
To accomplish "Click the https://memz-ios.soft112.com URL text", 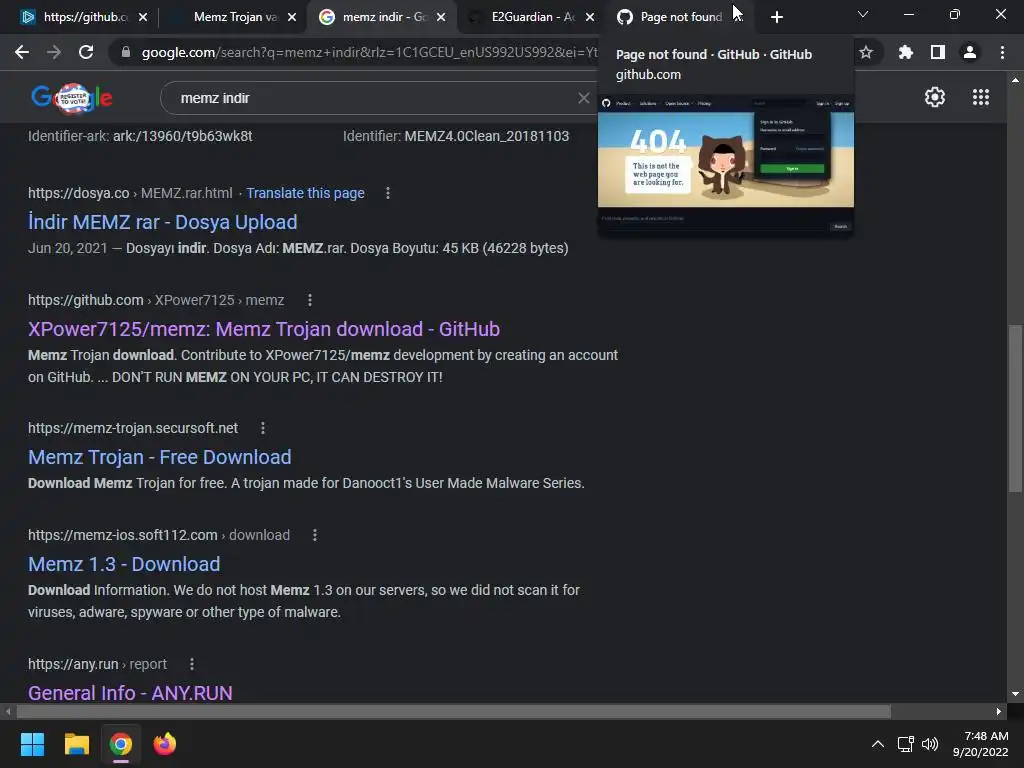I will click(x=123, y=536).
